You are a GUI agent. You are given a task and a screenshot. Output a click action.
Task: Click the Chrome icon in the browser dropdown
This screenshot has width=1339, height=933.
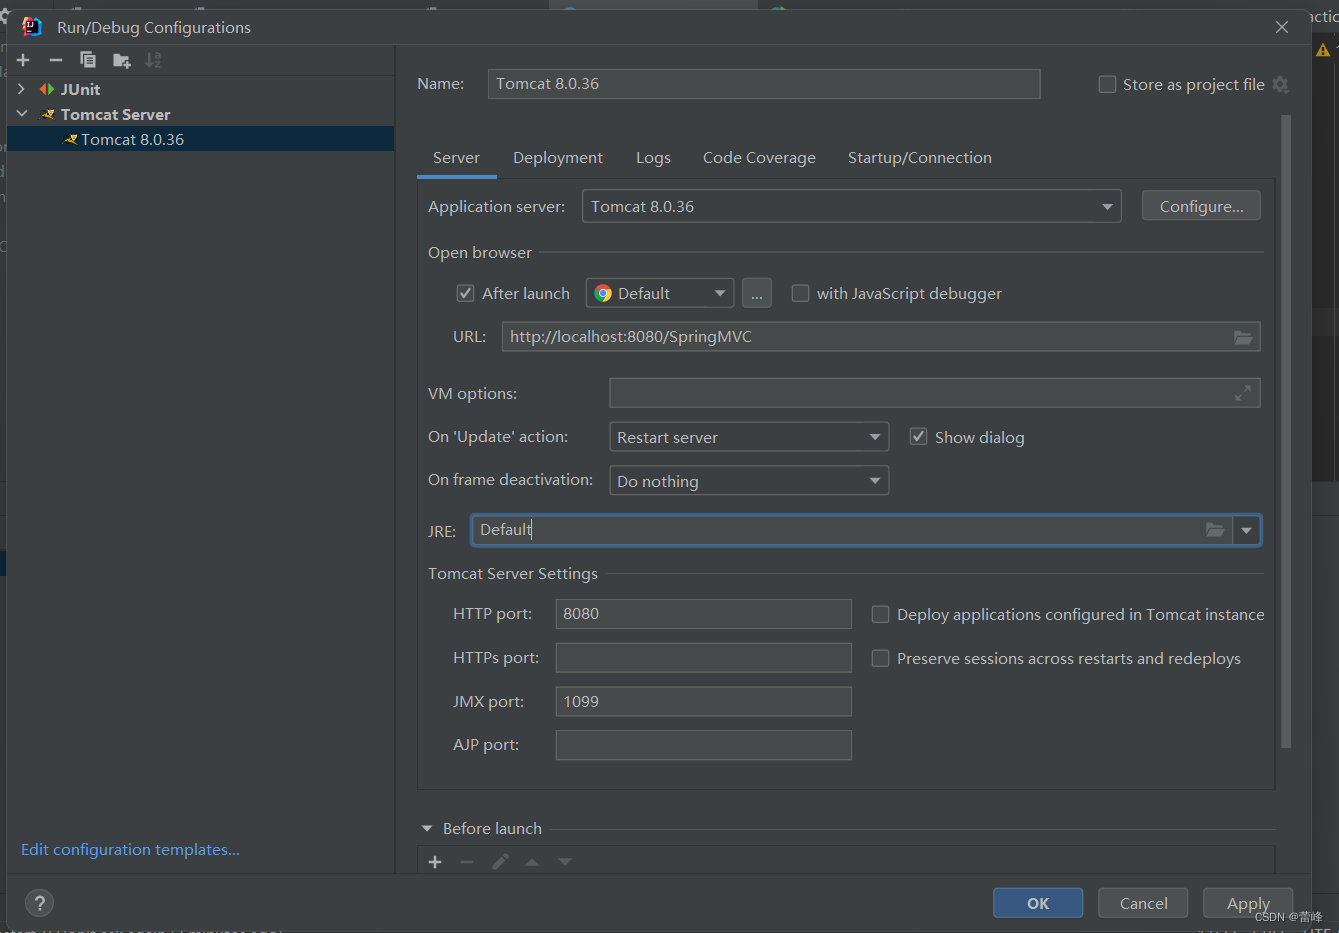603,293
